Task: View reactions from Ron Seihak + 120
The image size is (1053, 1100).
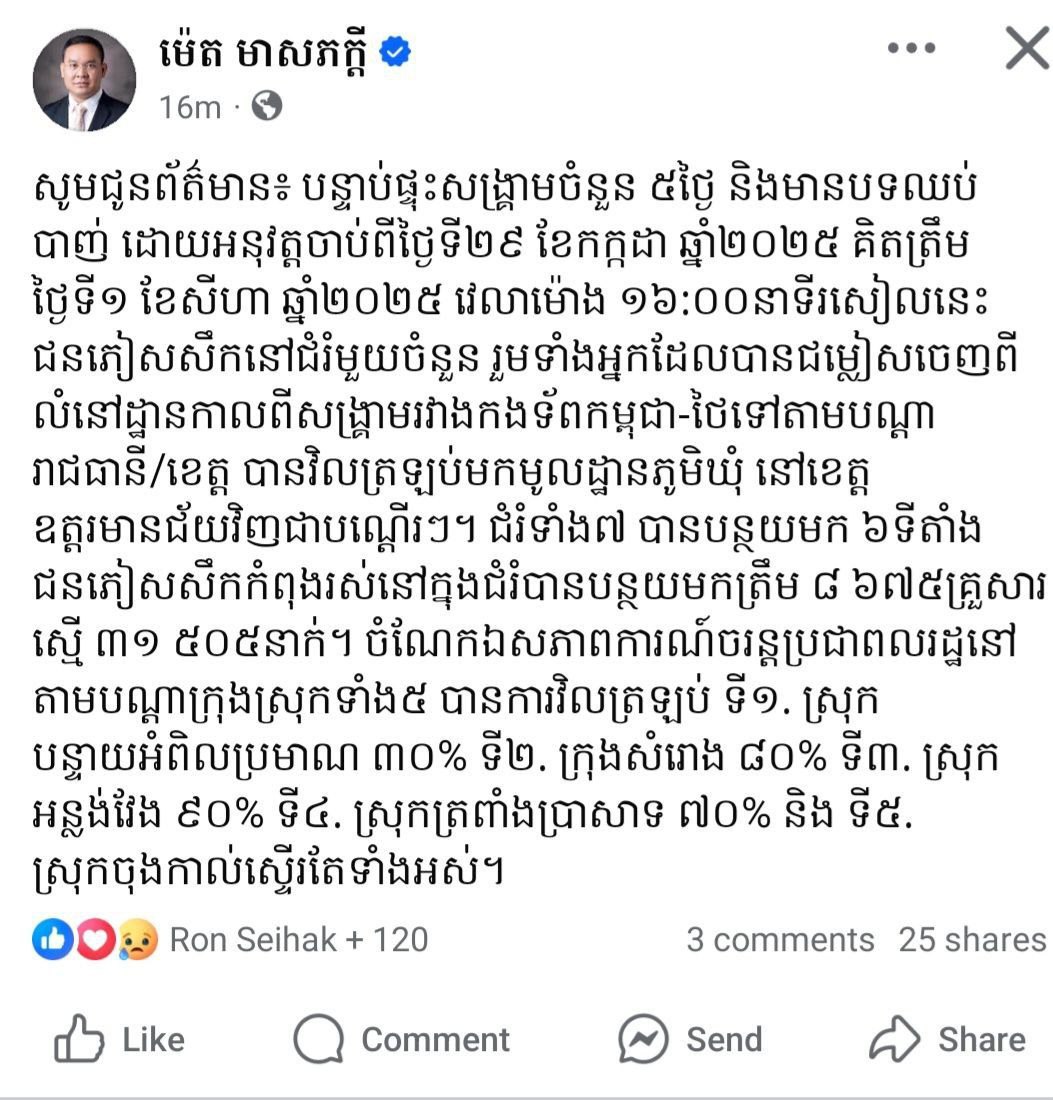Action: tap(298, 939)
